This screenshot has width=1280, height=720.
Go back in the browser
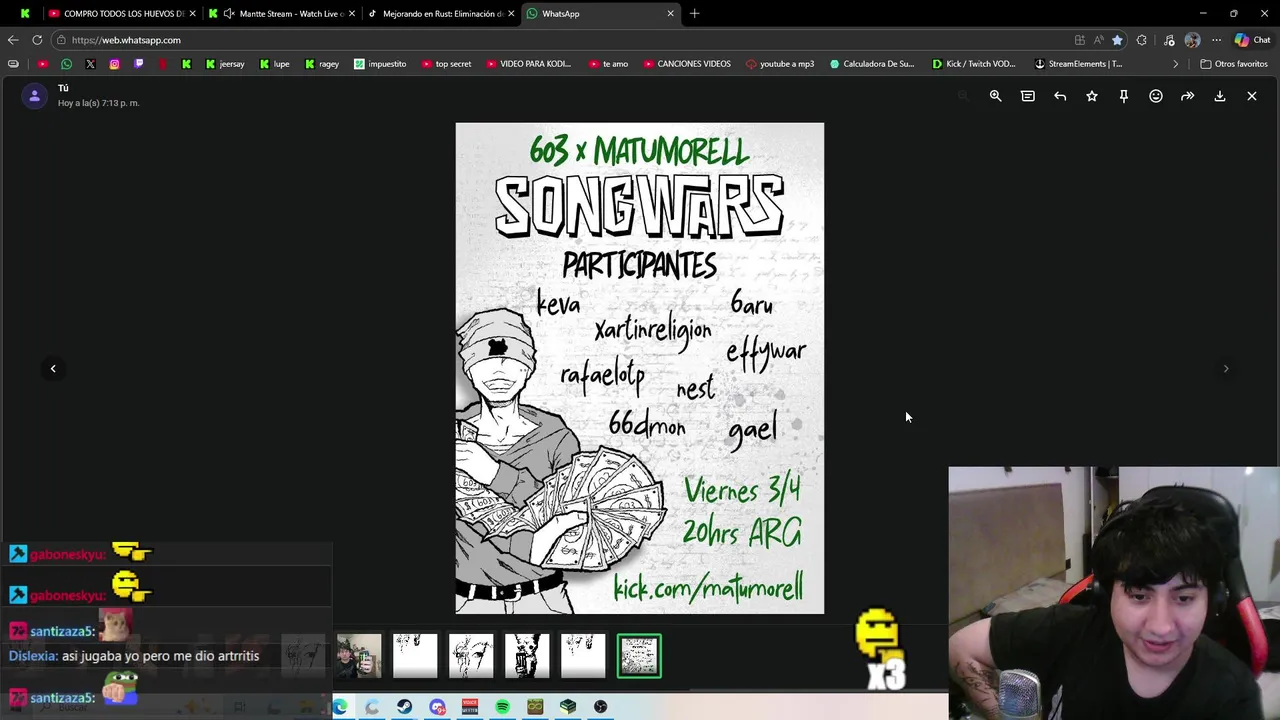click(x=13, y=40)
